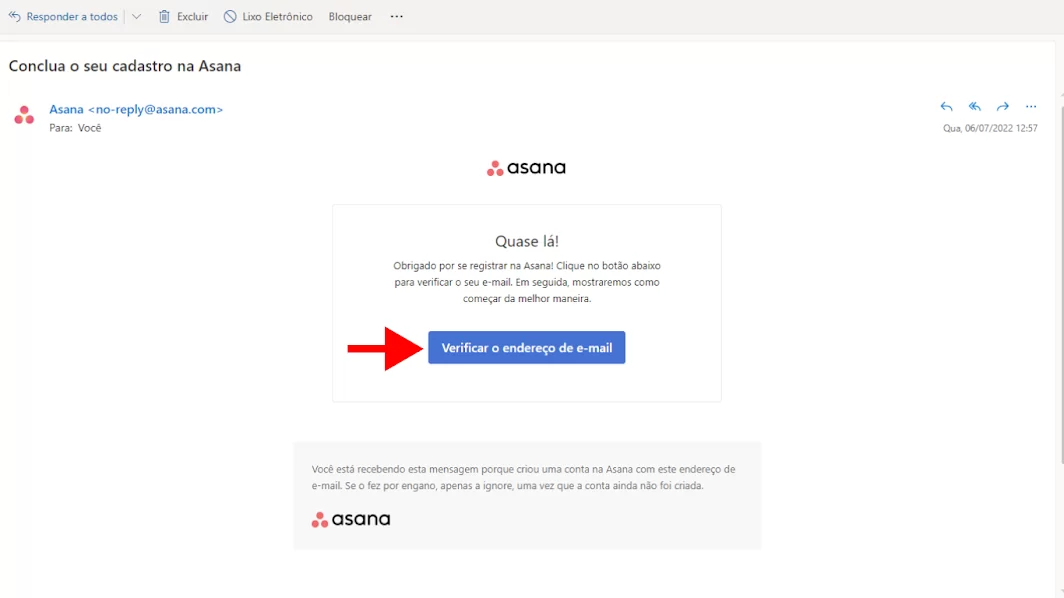This screenshot has height=598, width=1064.
Task: Open message more actions ellipsis near the date
Action: pyautogui.click(x=1031, y=107)
